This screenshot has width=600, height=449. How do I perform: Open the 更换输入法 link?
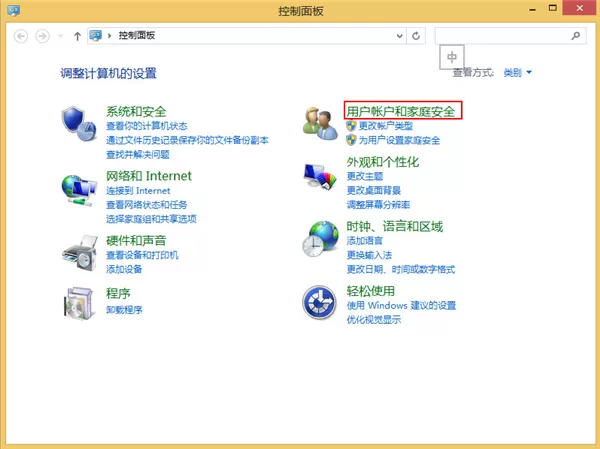[369, 255]
